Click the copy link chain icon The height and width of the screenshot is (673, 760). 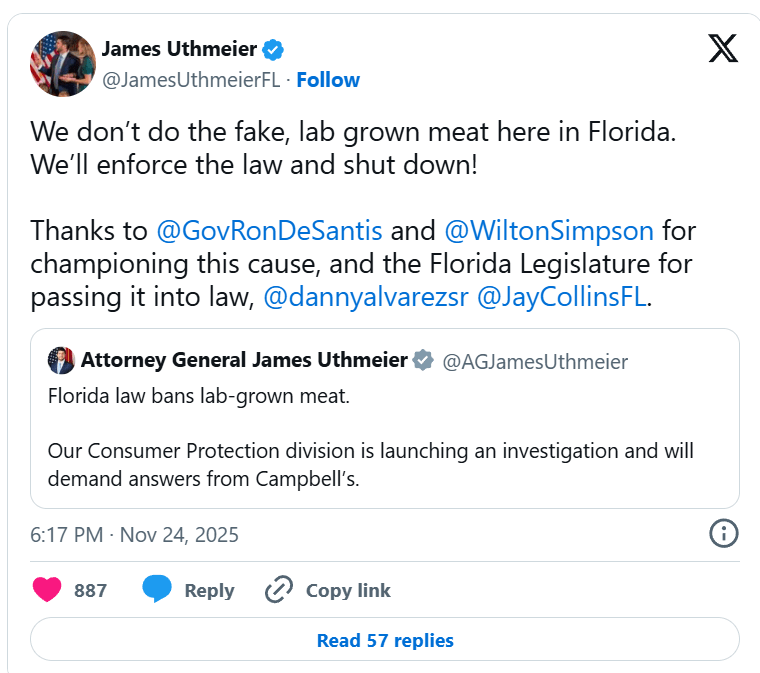point(278,590)
